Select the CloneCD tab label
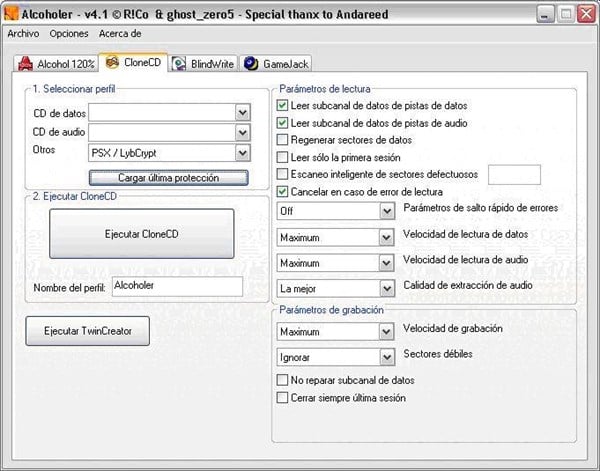Viewport: 600px width, 471px height. click(142, 62)
